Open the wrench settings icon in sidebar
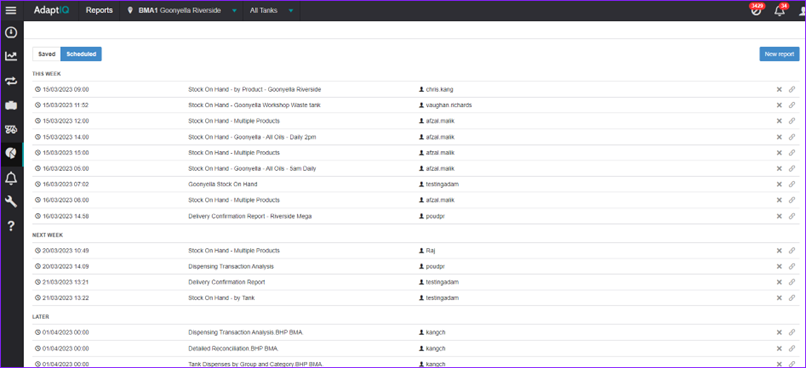The height and width of the screenshot is (368, 806). (x=11, y=201)
